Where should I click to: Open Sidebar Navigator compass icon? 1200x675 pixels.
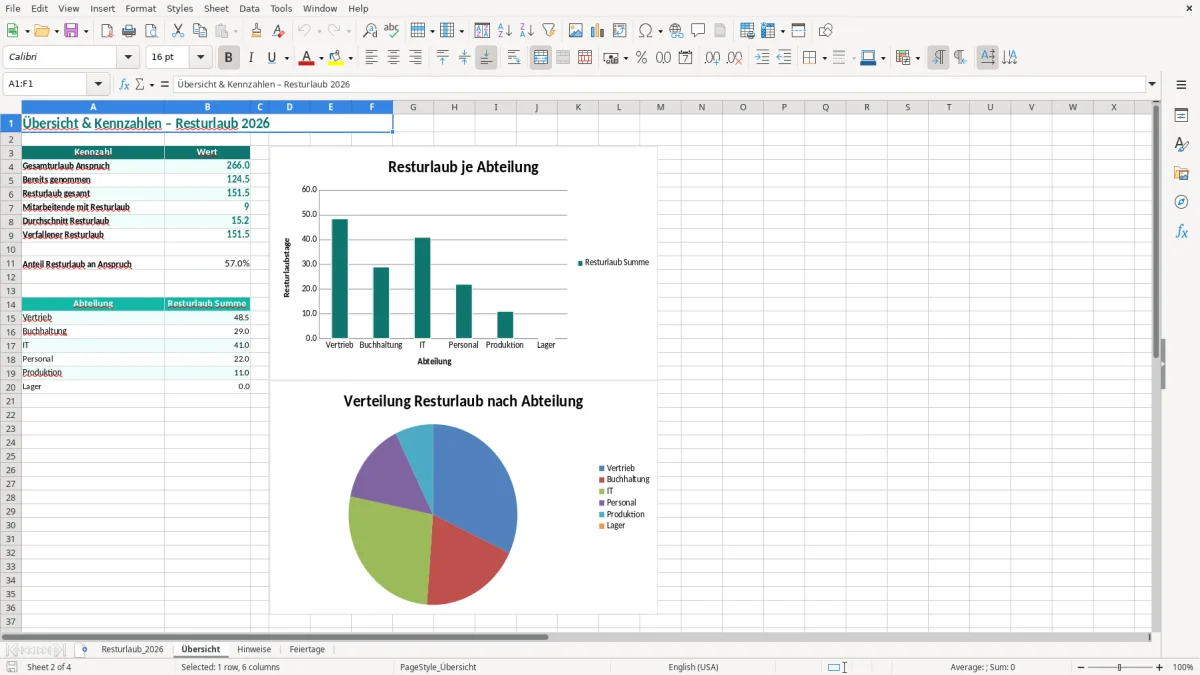tap(1181, 202)
